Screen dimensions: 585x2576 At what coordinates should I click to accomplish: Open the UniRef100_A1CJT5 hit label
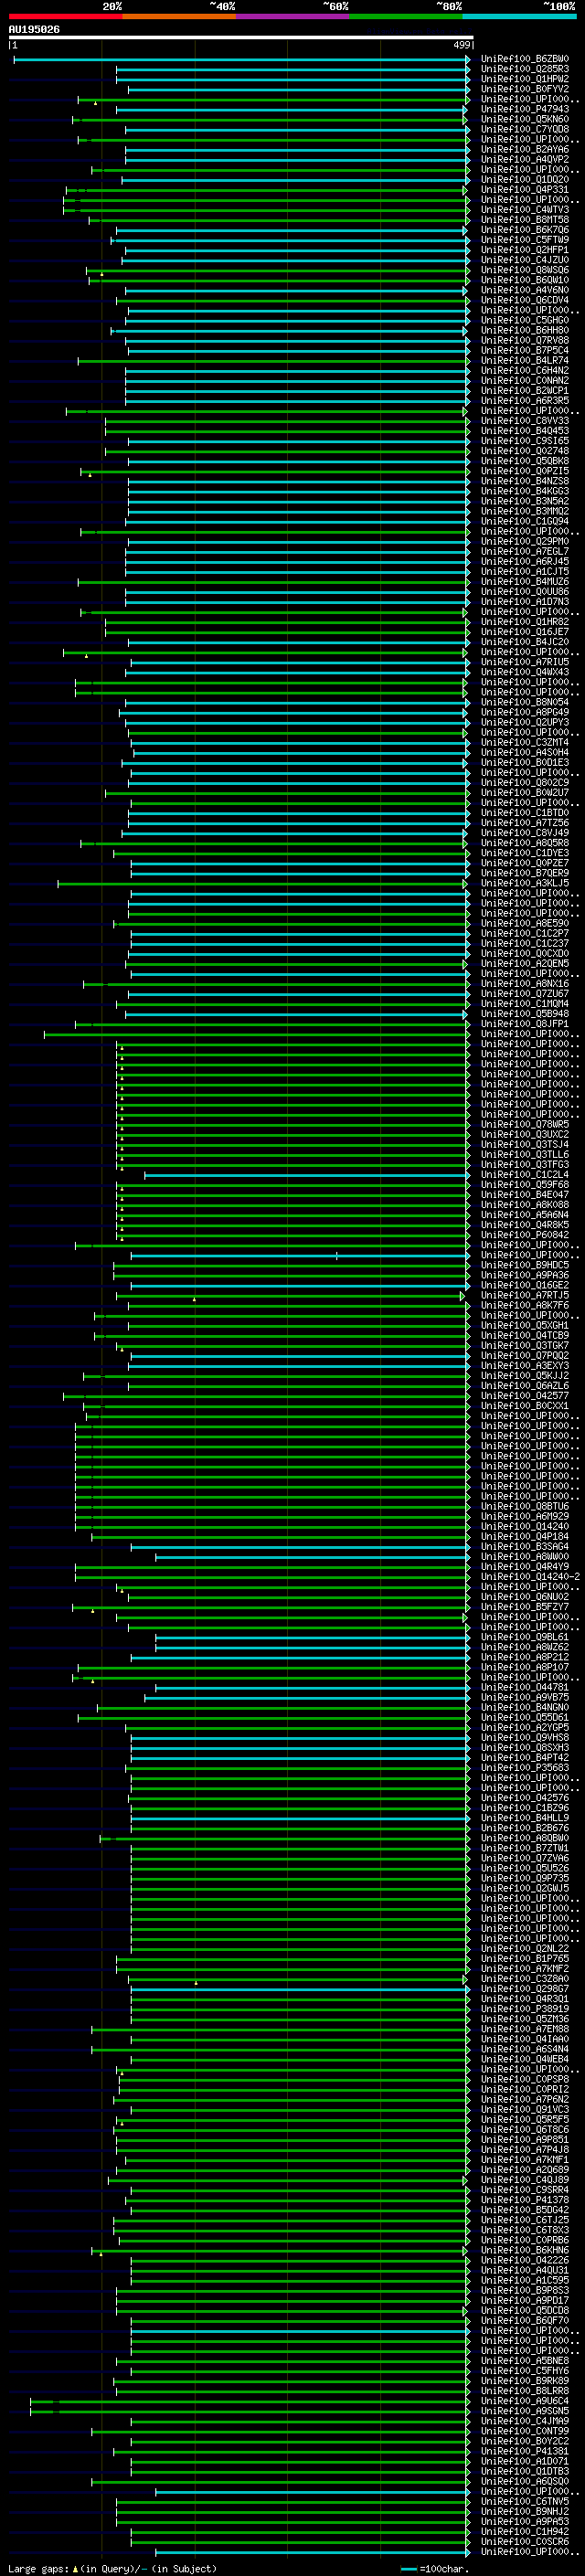[x=525, y=572]
